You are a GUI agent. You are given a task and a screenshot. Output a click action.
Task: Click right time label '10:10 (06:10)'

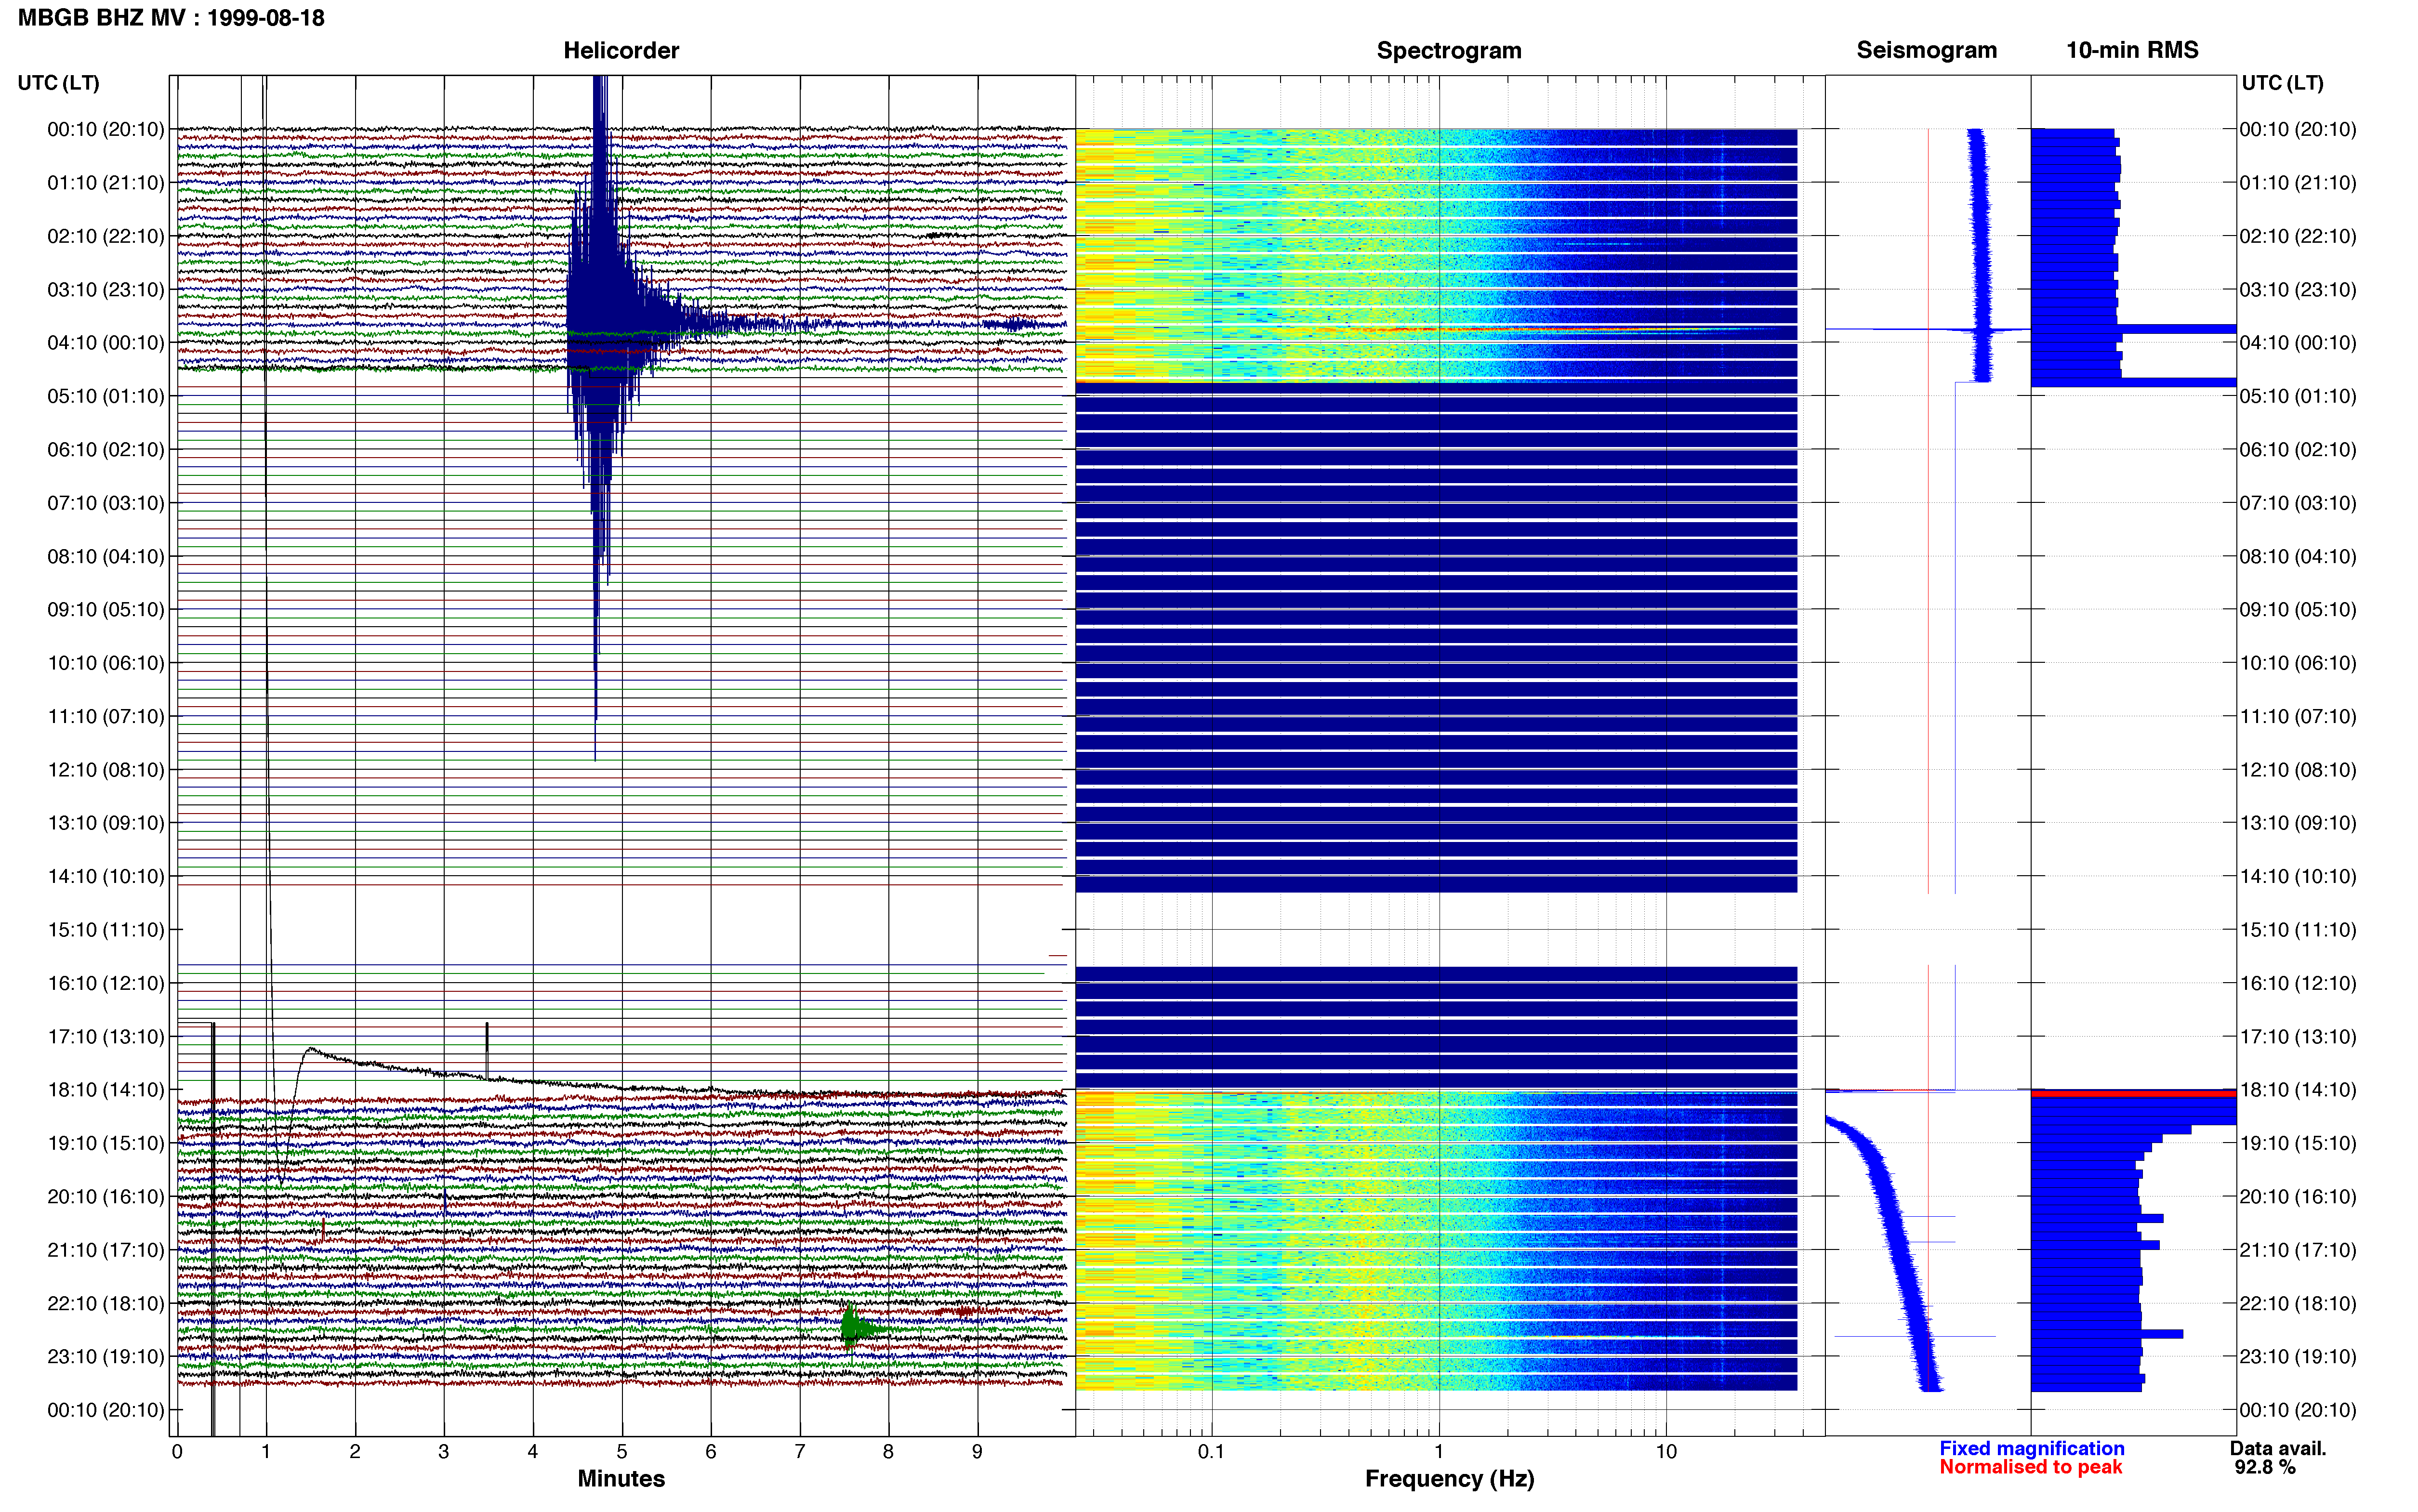[2298, 663]
